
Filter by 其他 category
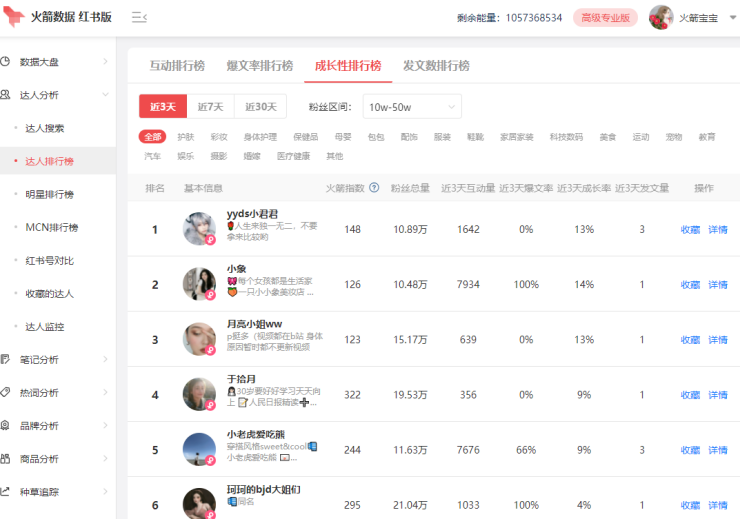click(x=335, y=156)
